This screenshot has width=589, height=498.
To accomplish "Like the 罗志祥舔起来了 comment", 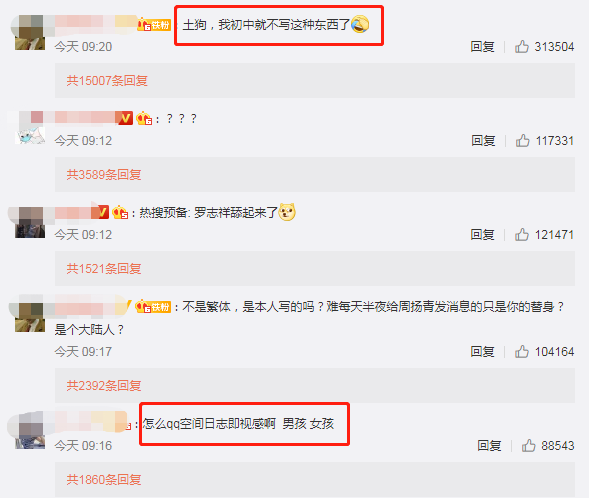I will 522,234.
